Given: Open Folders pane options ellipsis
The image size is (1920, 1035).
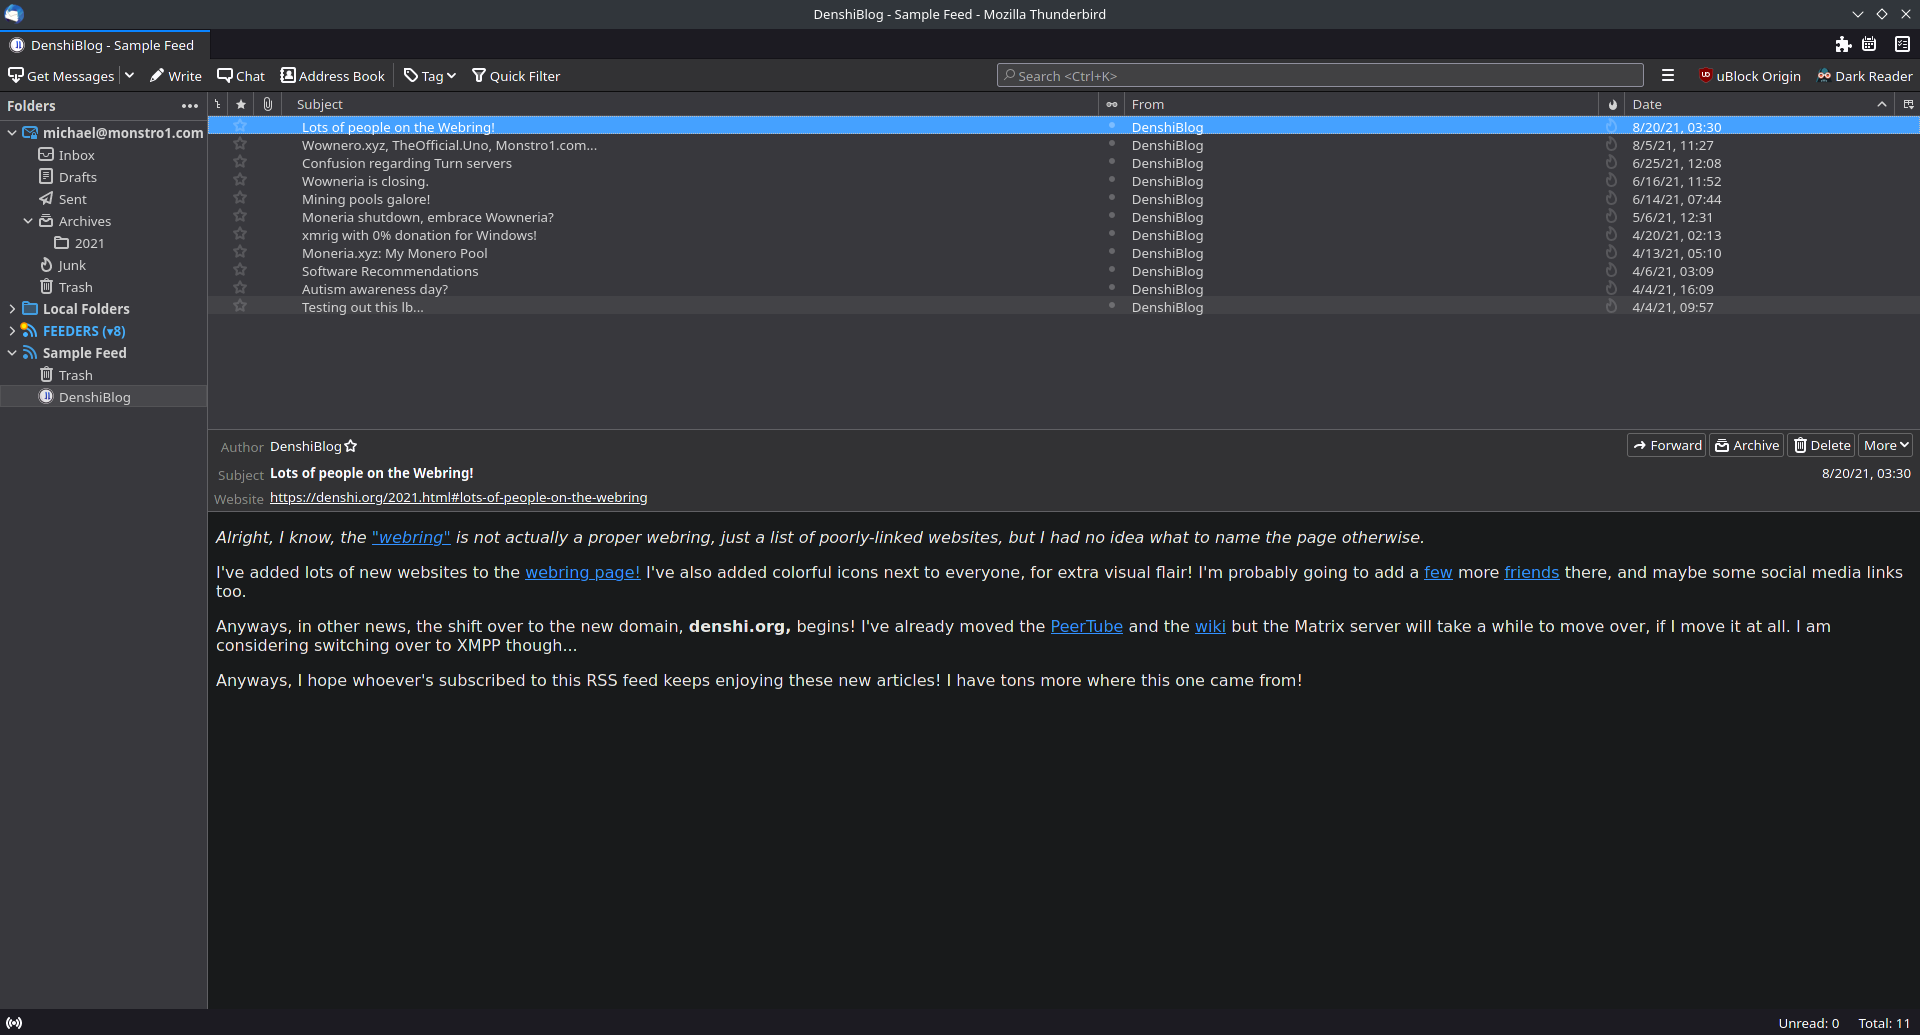Looking at the screenshot, I should pyautogui.click(x=190, y=106).
